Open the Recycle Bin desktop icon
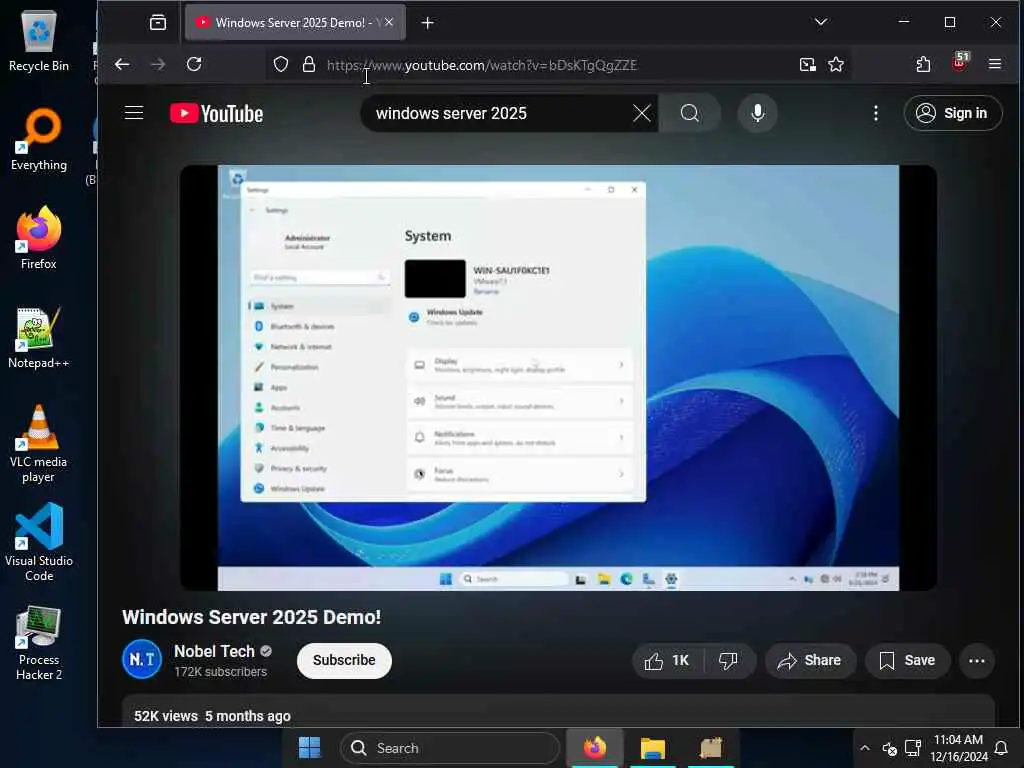This screenshot has width=1024, height=768. (x=39, y=40)
